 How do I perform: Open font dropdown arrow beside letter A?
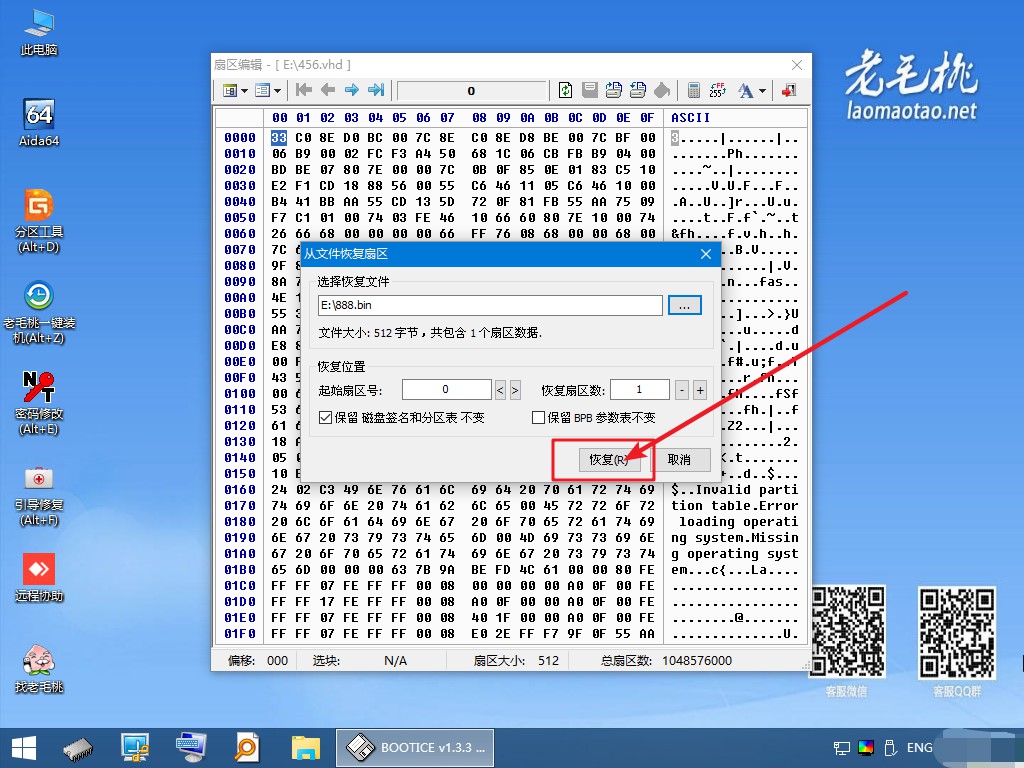pyautogui.click(x=762, y=91)
